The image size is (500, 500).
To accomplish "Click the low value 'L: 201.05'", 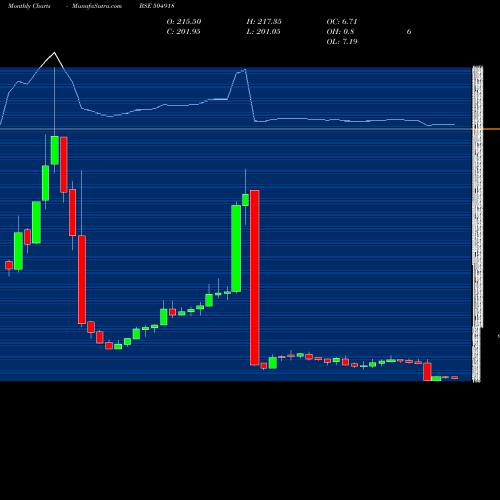I will [263, 32].
